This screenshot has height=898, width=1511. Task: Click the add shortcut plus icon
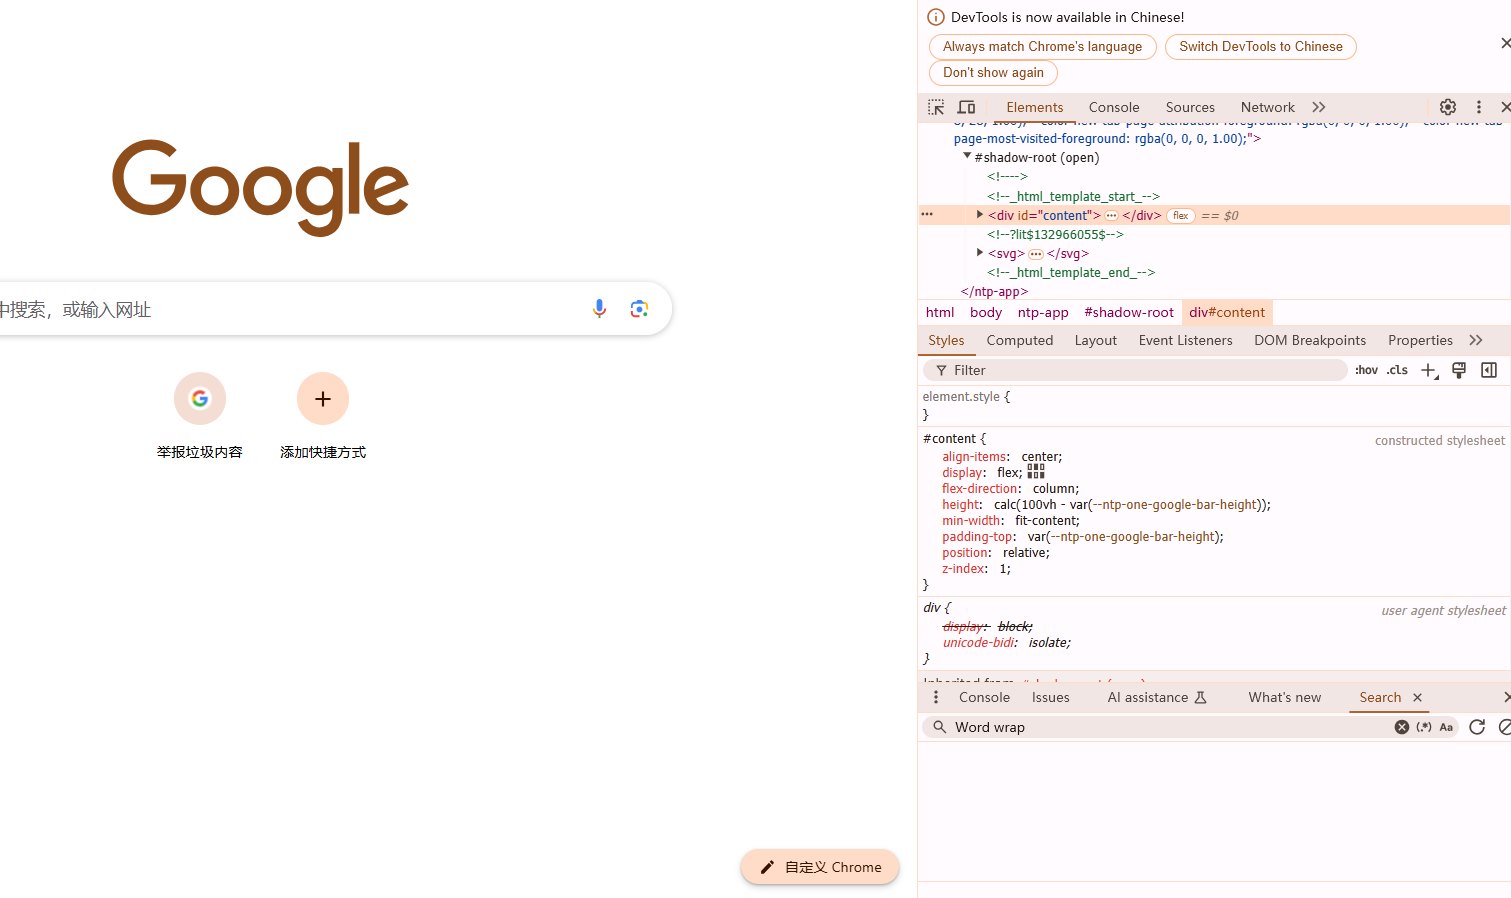point(323,398)
